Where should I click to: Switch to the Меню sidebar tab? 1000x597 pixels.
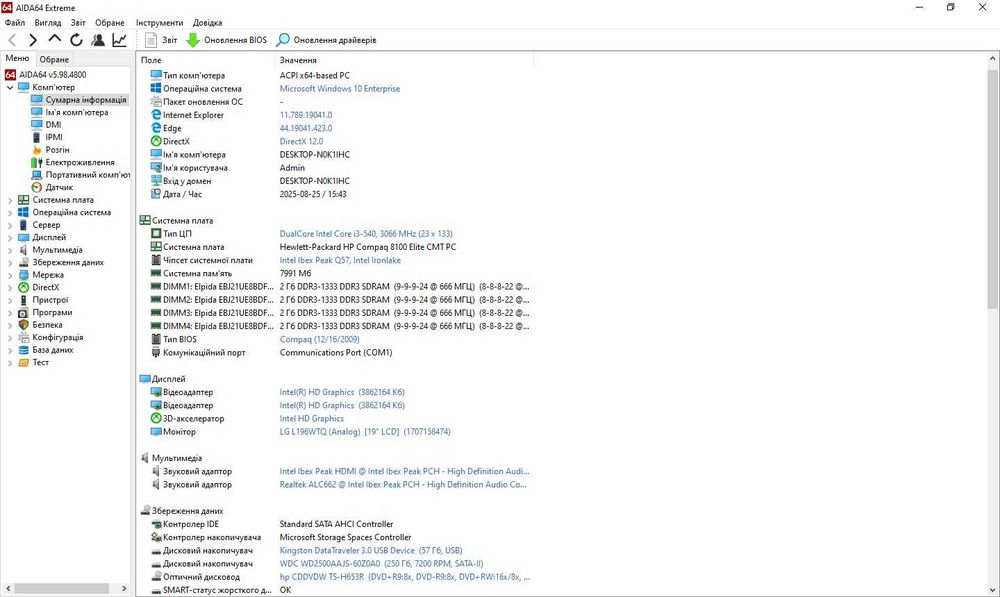click(17, 59)
